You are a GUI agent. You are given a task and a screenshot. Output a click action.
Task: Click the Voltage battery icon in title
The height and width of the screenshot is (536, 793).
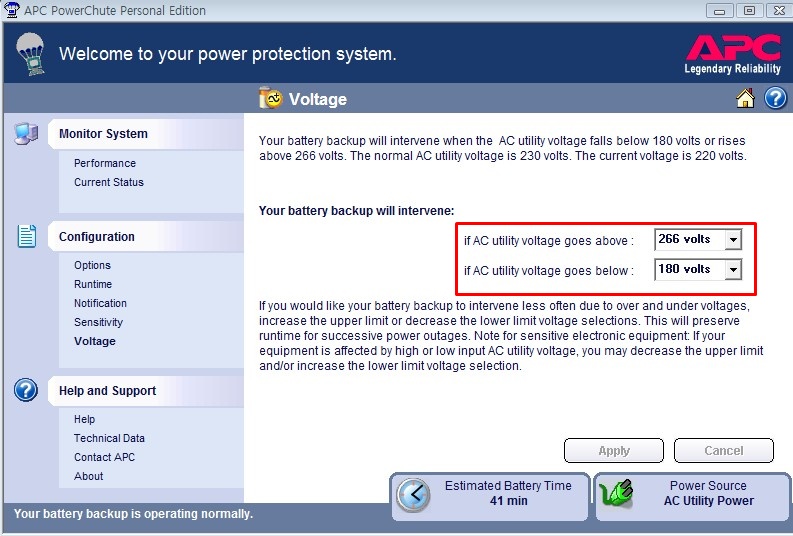[270, 98]
